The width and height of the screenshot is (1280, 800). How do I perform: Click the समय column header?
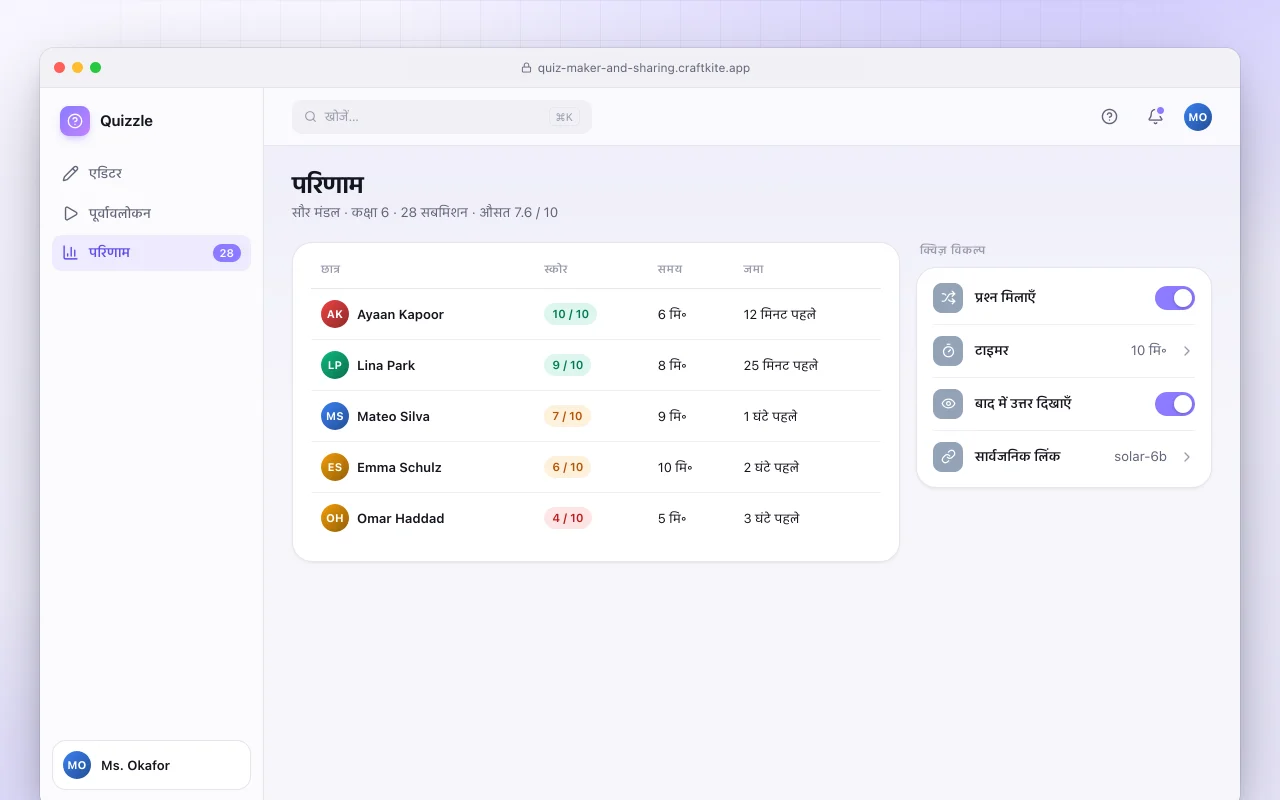670,269
